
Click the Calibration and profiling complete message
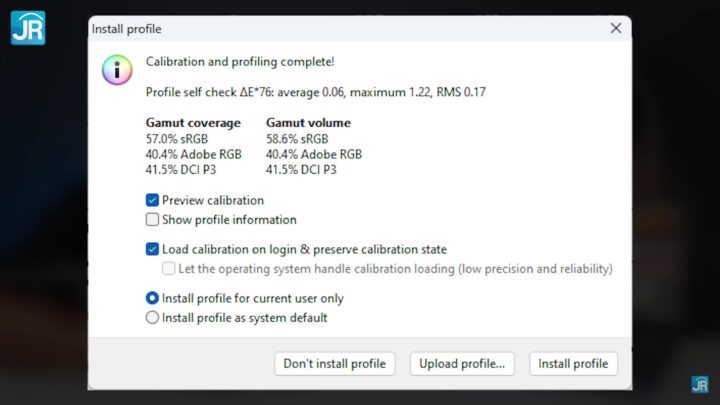[240, 62]
